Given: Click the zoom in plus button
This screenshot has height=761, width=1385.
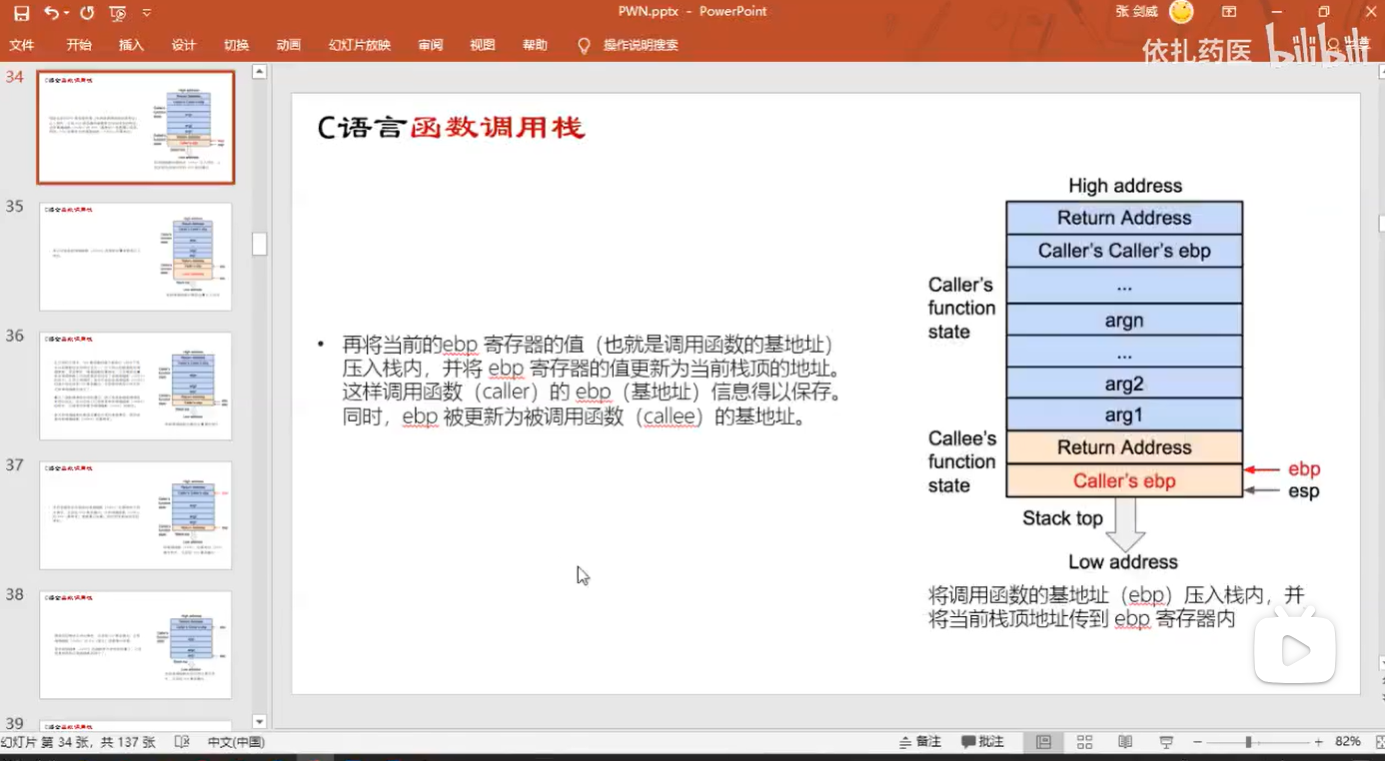Looking at the screenshot, I should 1319,742.
